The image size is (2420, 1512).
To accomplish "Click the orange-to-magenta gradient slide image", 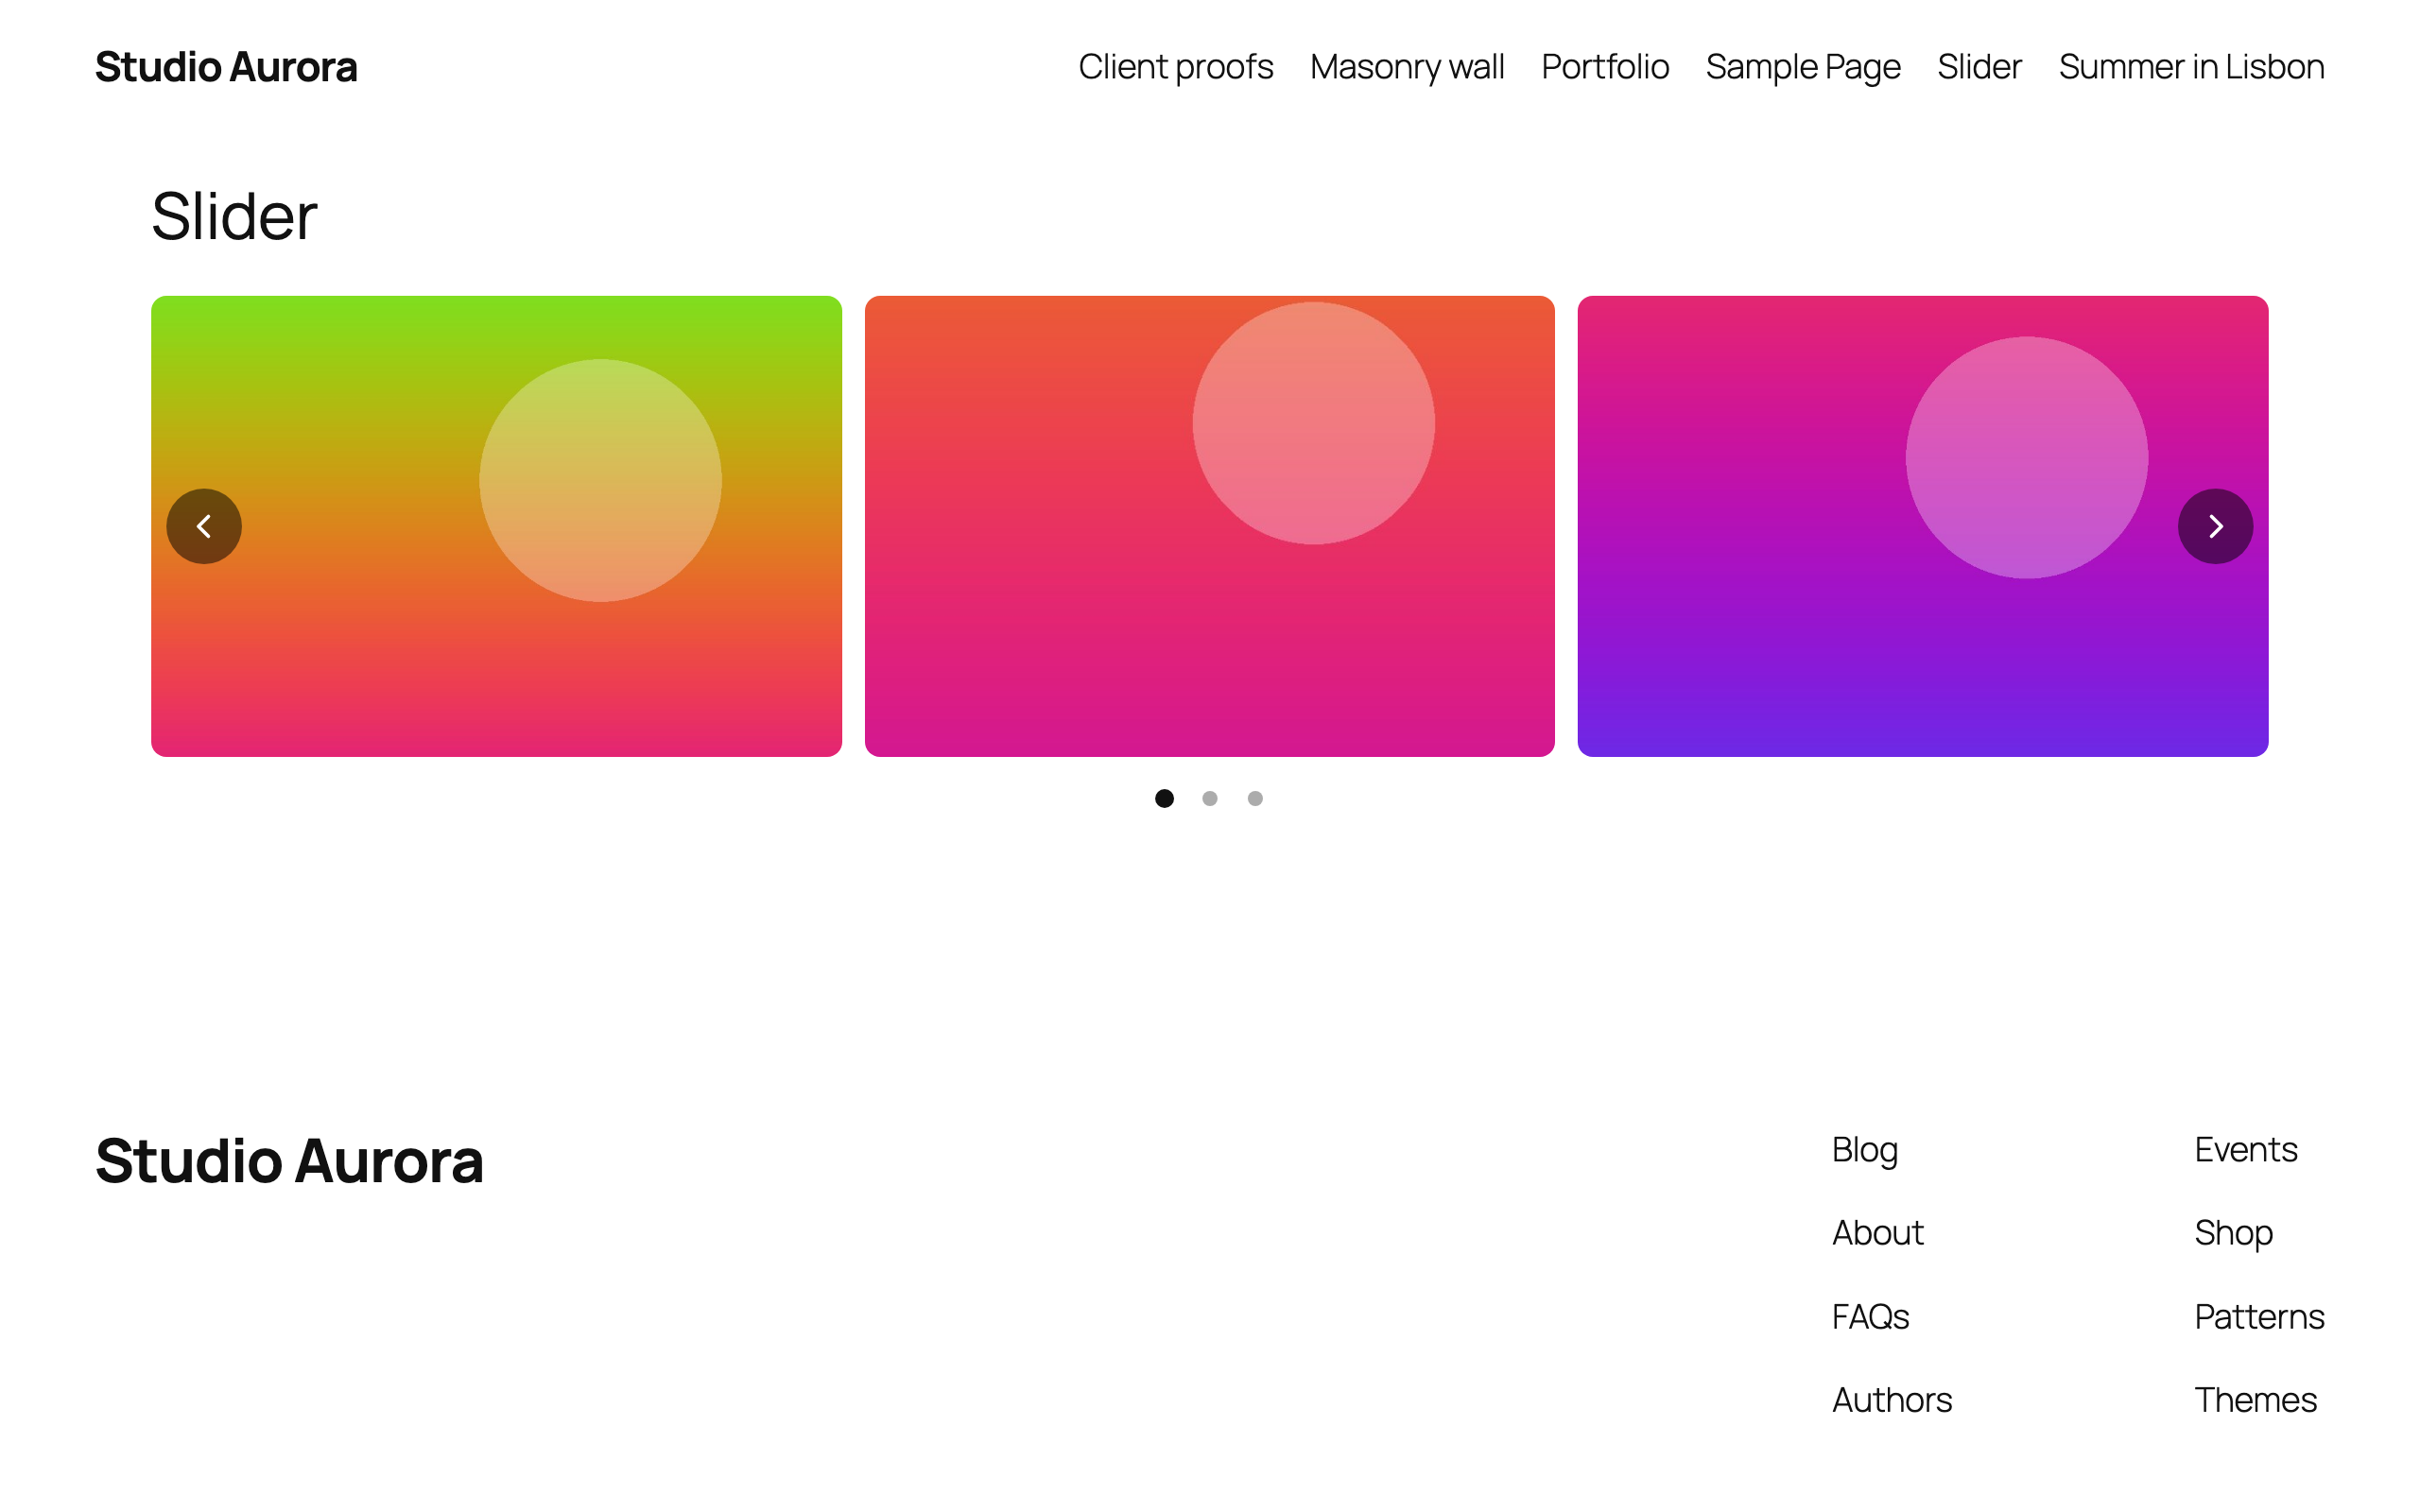I will 1209,526.
